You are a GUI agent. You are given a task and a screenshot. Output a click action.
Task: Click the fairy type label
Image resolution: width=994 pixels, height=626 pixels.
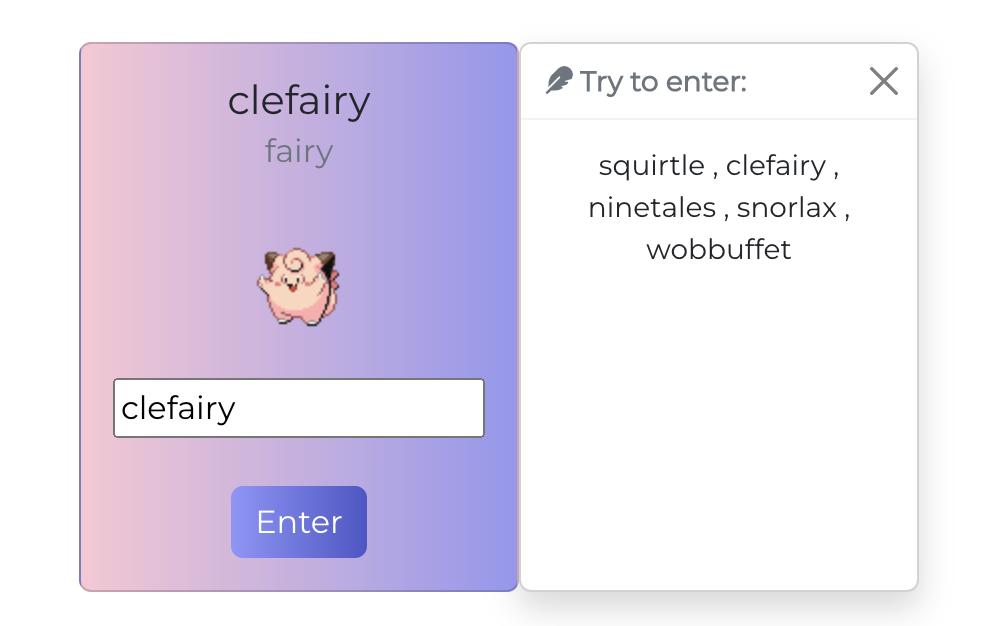coord(298,151)
